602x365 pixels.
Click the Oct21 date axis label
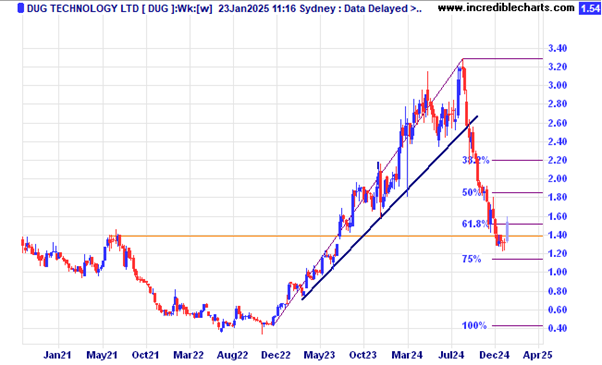145,355
